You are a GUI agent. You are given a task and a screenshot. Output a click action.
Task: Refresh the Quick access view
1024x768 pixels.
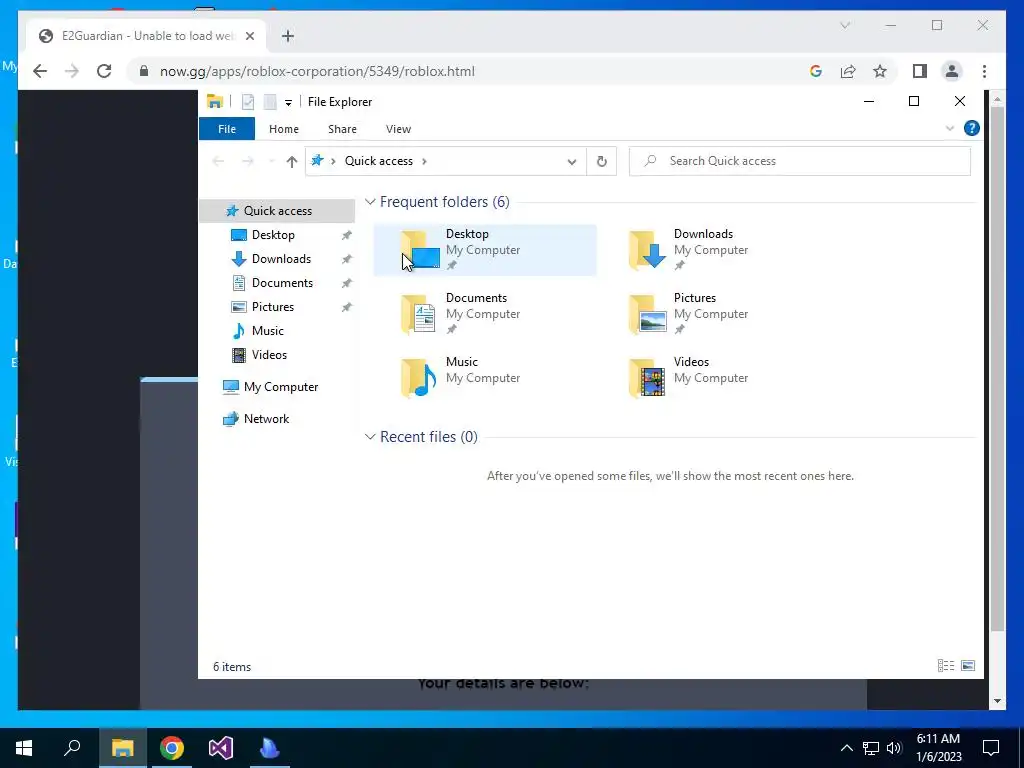[x=601, y=161]
